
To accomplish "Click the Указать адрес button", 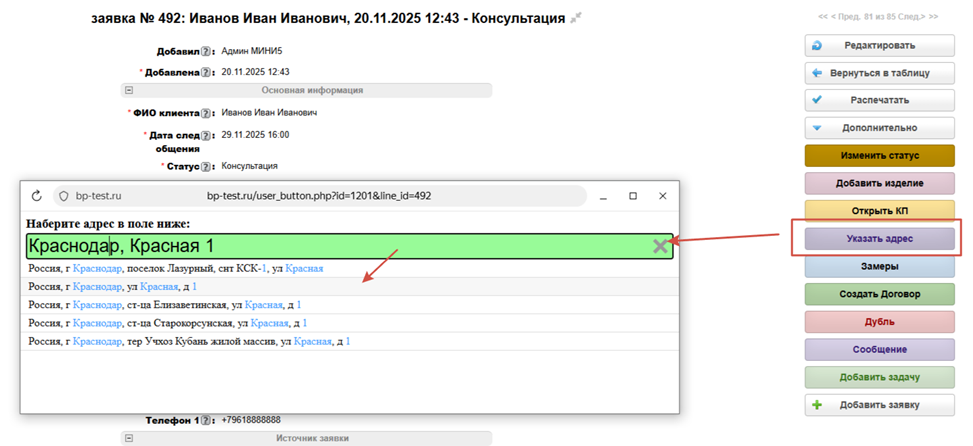I will [879, 239].
